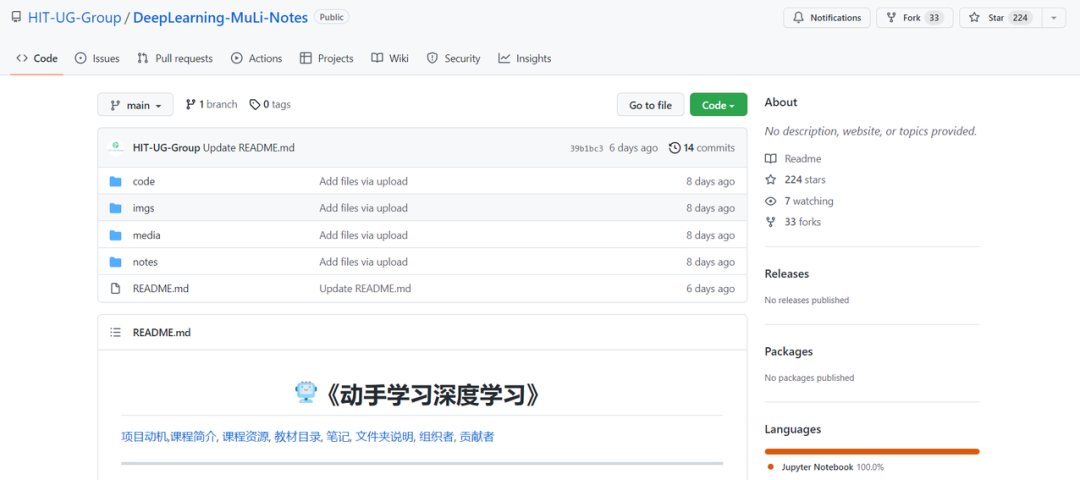Open the Projects tab
The height and width of the screenshot is (480, 1080).
point(326,59)
